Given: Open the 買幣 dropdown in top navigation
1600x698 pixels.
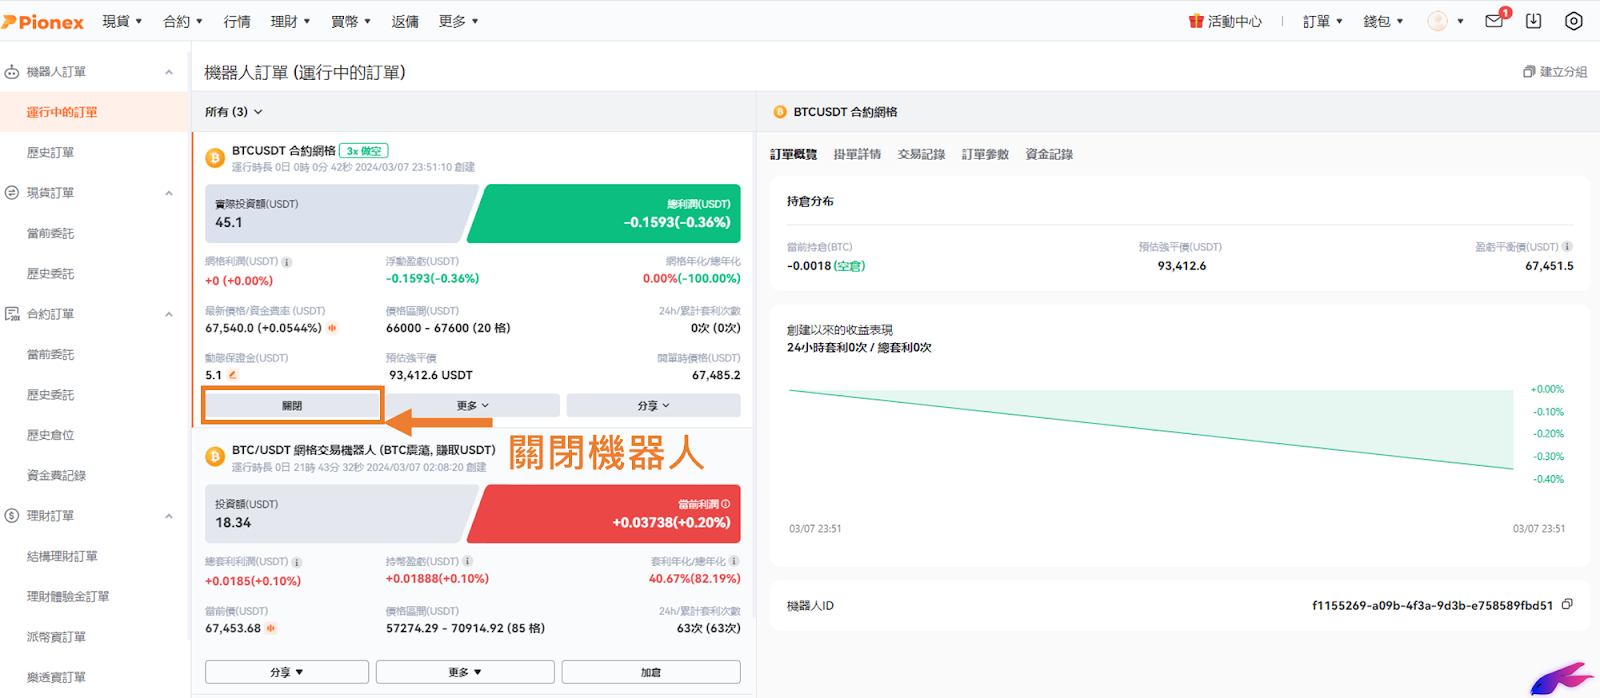Looking at the screenshot, I should 351,21.
